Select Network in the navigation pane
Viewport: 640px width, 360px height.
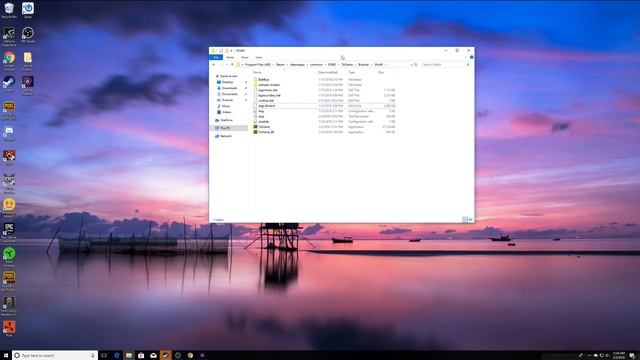[226, 136]
